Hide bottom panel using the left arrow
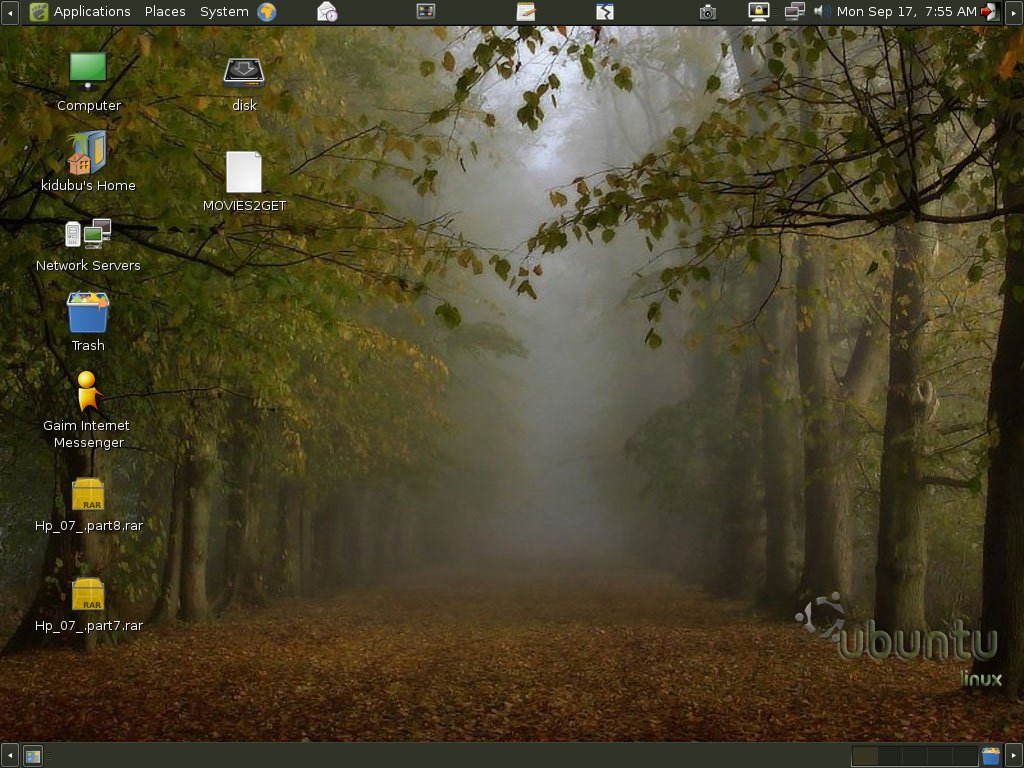Viewport: 1024px width, 768px height. (9, 756)
